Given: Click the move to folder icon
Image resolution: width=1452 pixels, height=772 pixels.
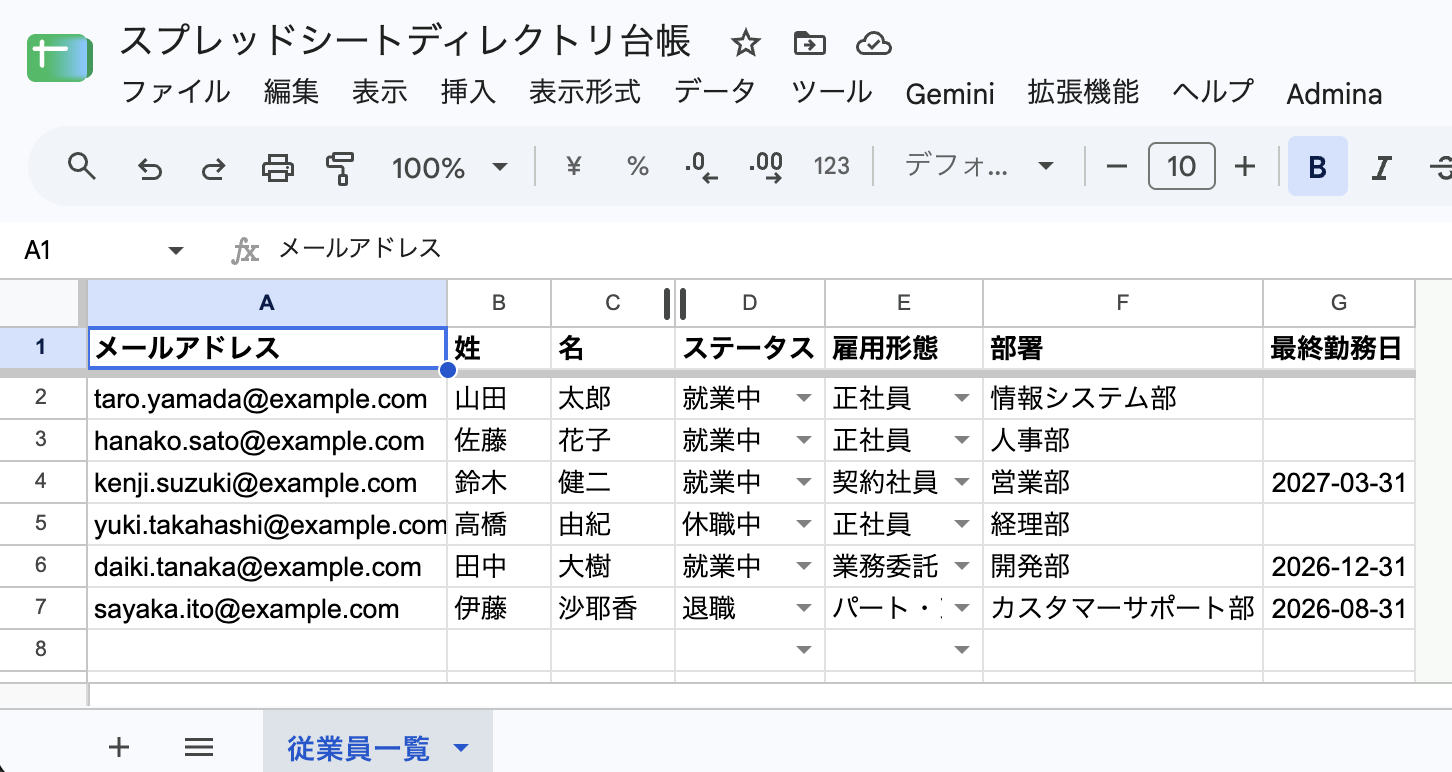Looking at the screenshot, I should (x=809, y=43).
